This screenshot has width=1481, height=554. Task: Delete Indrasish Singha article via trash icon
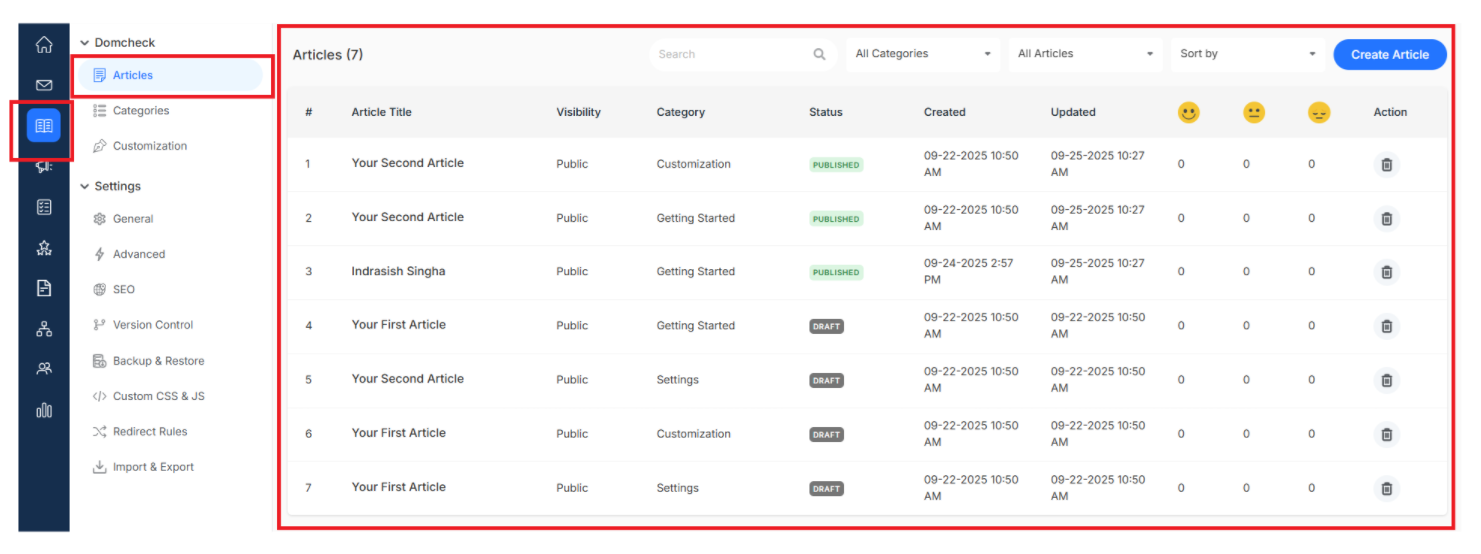1386,272
